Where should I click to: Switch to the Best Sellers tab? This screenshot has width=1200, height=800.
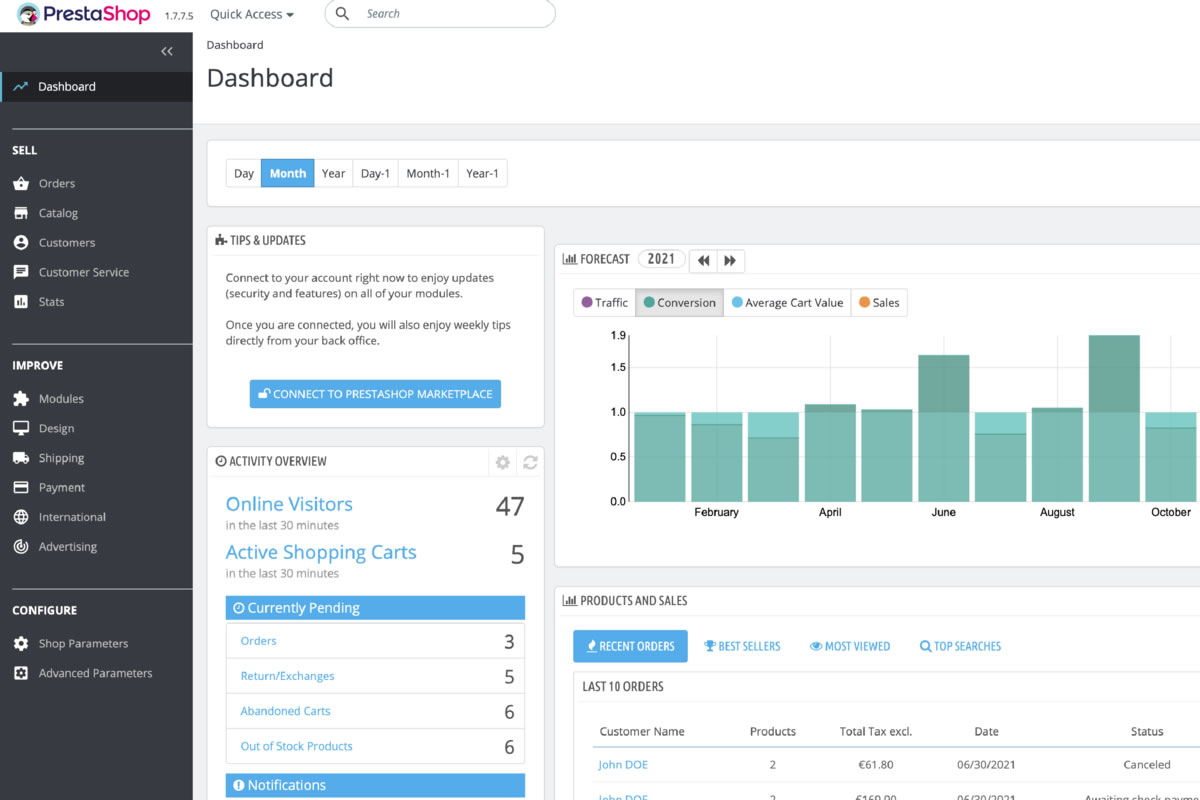742,646
